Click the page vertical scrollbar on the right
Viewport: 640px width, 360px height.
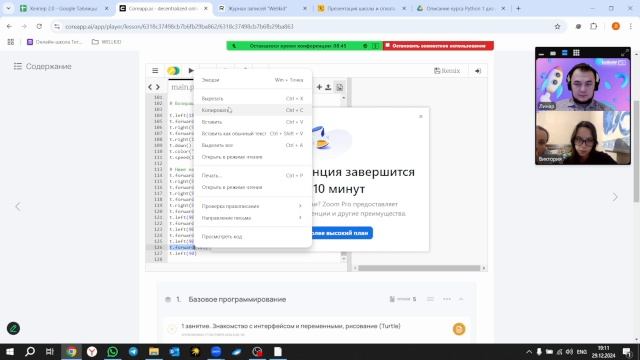(x=636, y=151)
